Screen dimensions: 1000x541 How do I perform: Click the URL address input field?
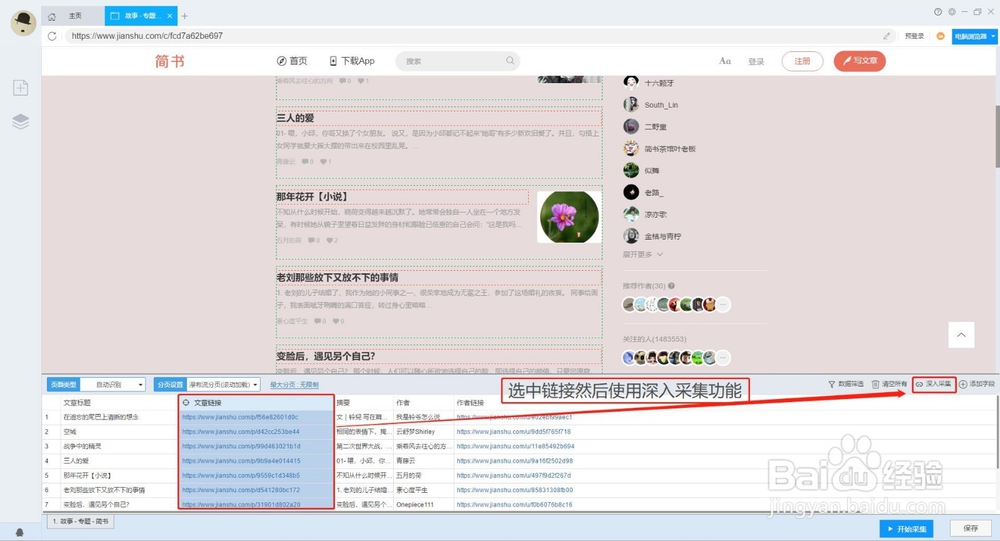(472, 36)
